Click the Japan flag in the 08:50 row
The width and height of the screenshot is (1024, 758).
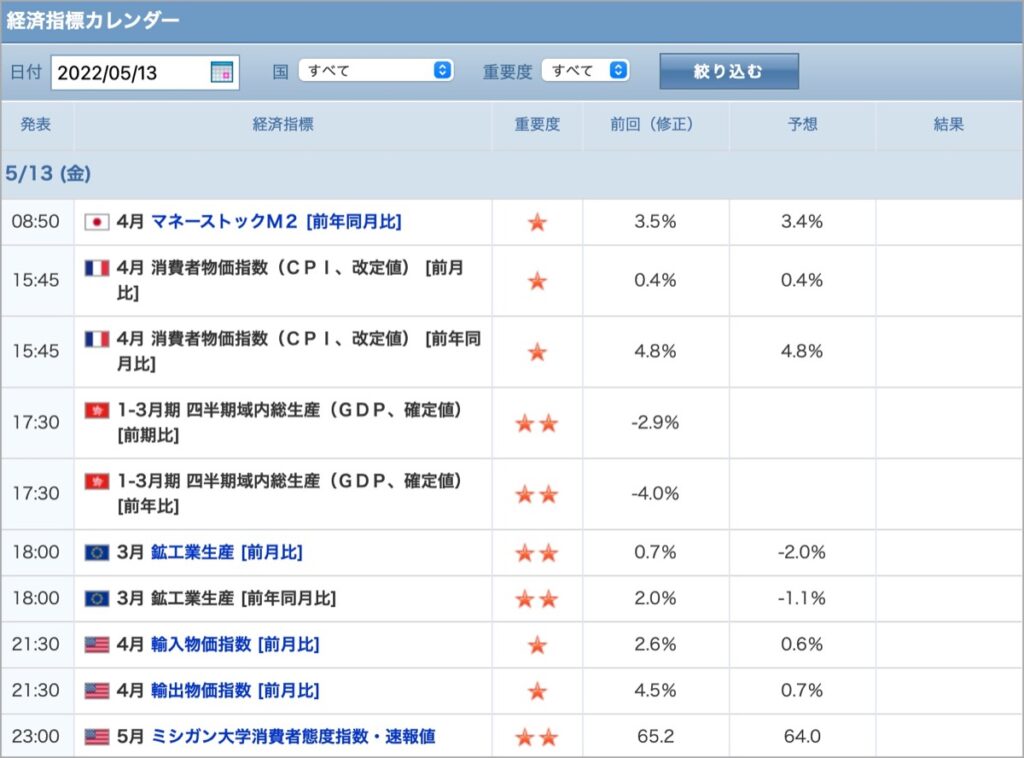pos(97,222)
